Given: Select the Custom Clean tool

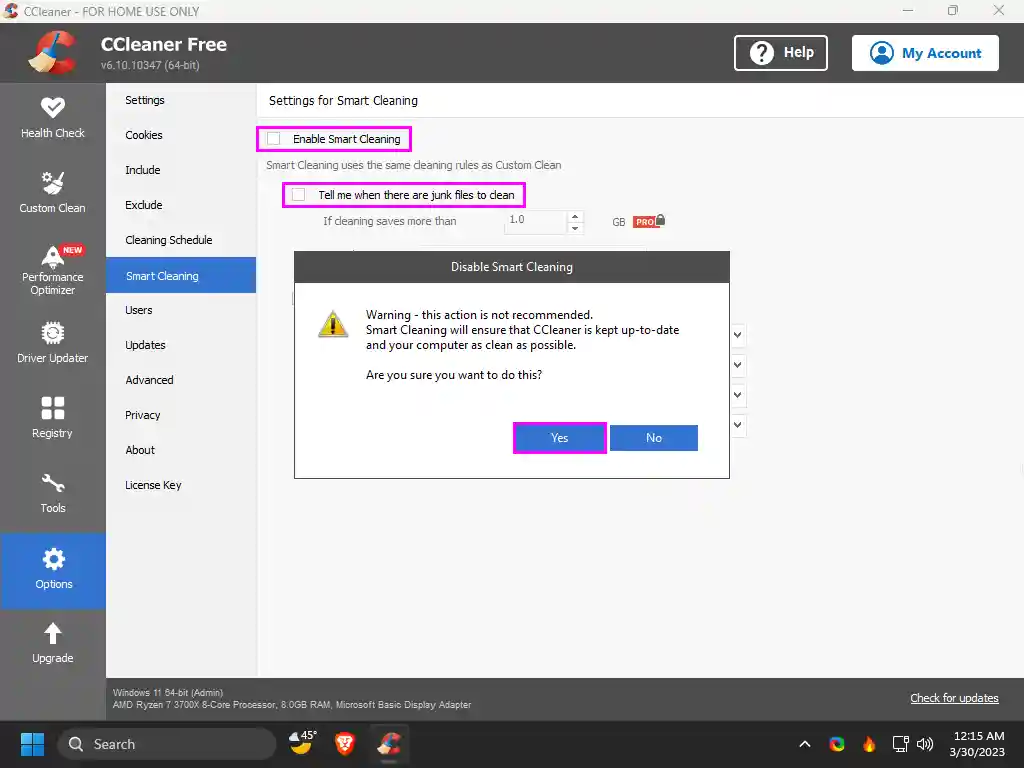Looking at the screenshot, I should (x=53, y=191).
